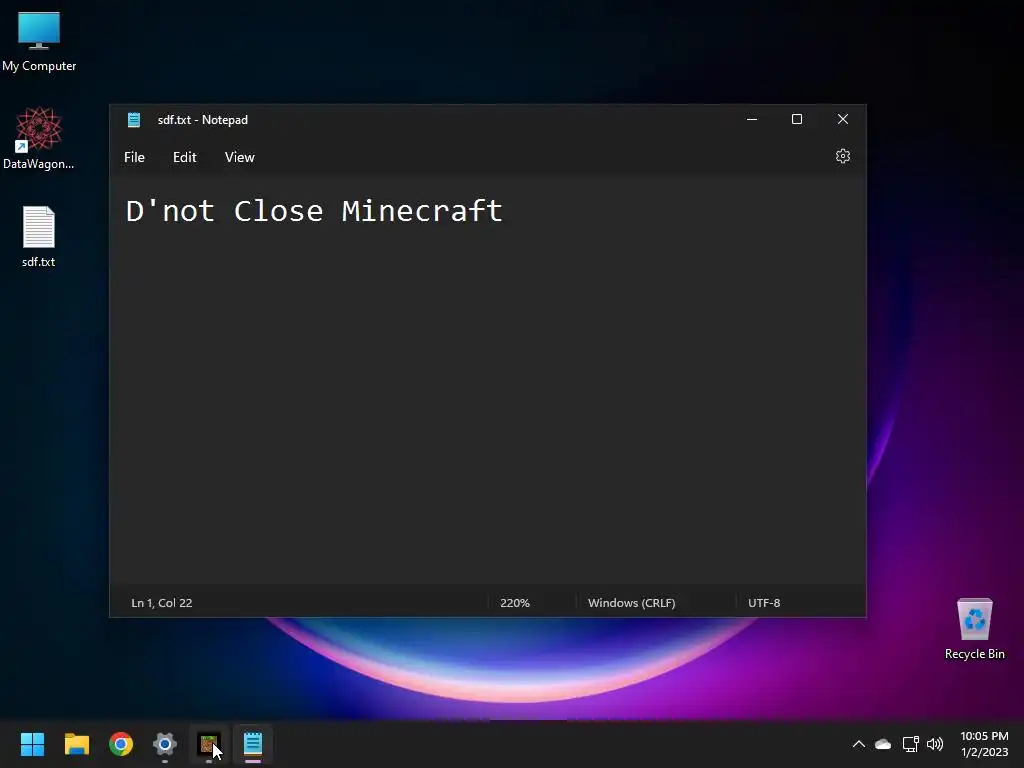Click the 'sdf.txt - Notepad' window title
The height and width of the screenshot is (768, 1024).
(202, 120)
